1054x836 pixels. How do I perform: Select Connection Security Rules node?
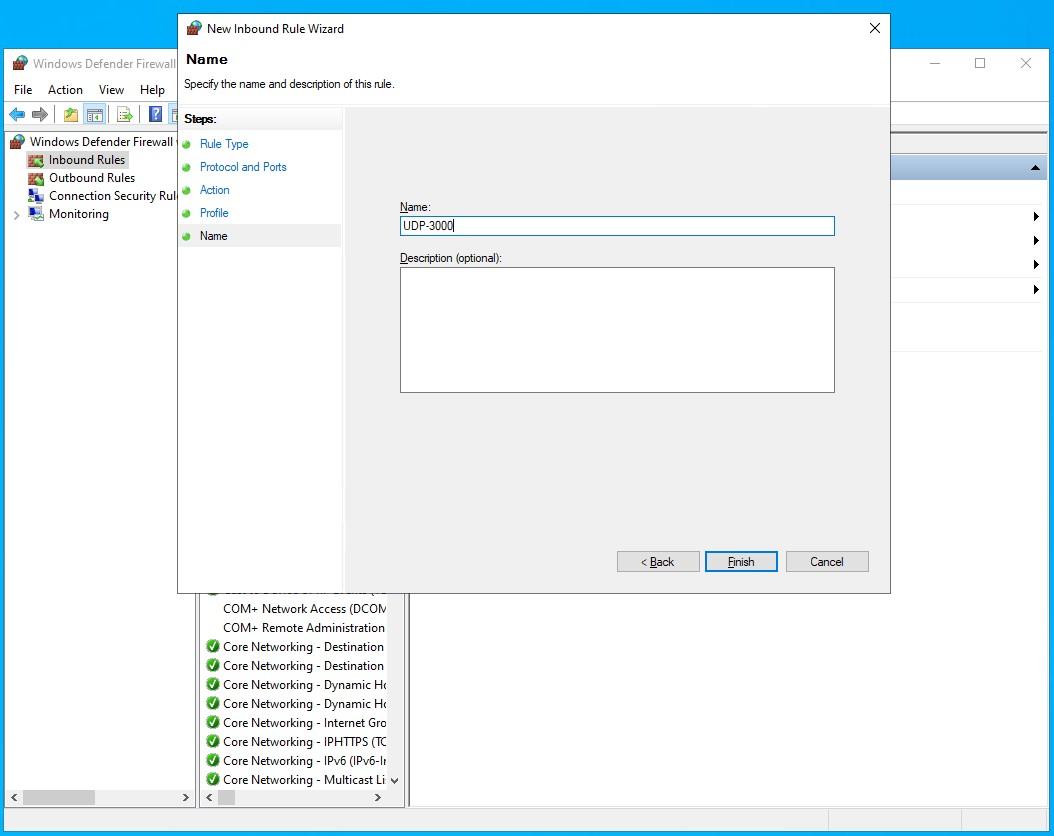(112, 196)
